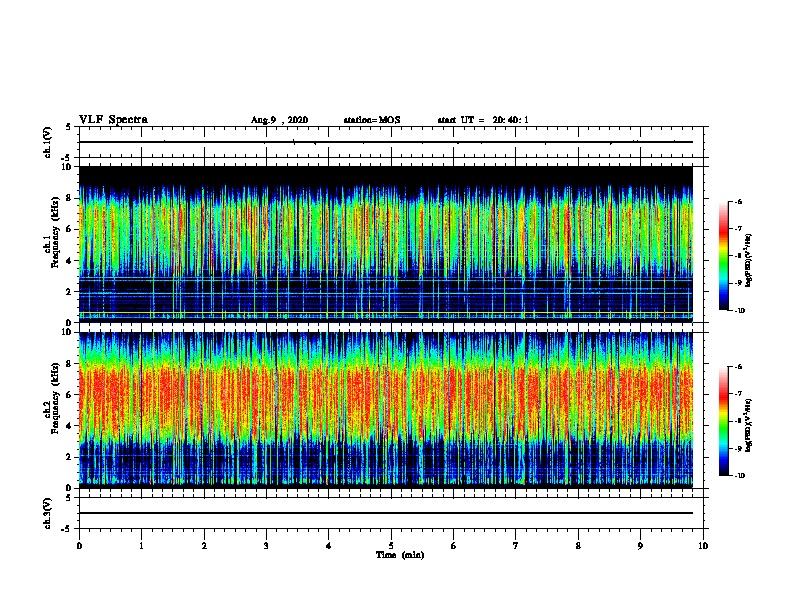The width and height of the screenshot is (792, 612).
Task: Select the "Time (min)" axis label
Action: pos(400,555)
